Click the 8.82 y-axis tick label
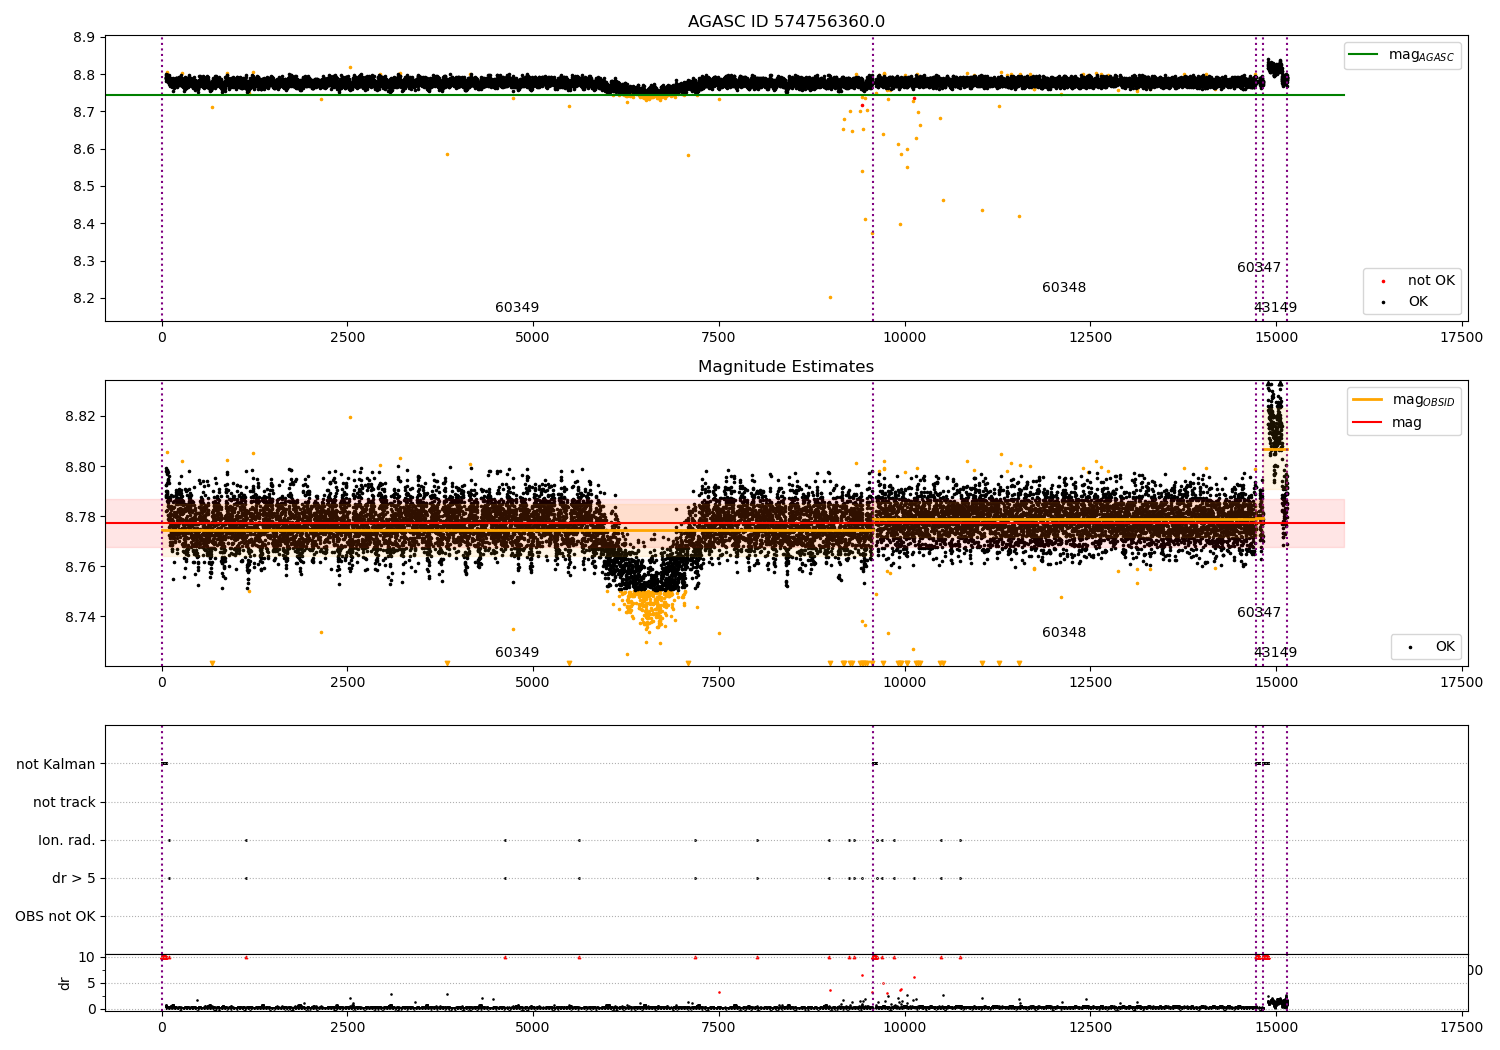 point(81,416)
